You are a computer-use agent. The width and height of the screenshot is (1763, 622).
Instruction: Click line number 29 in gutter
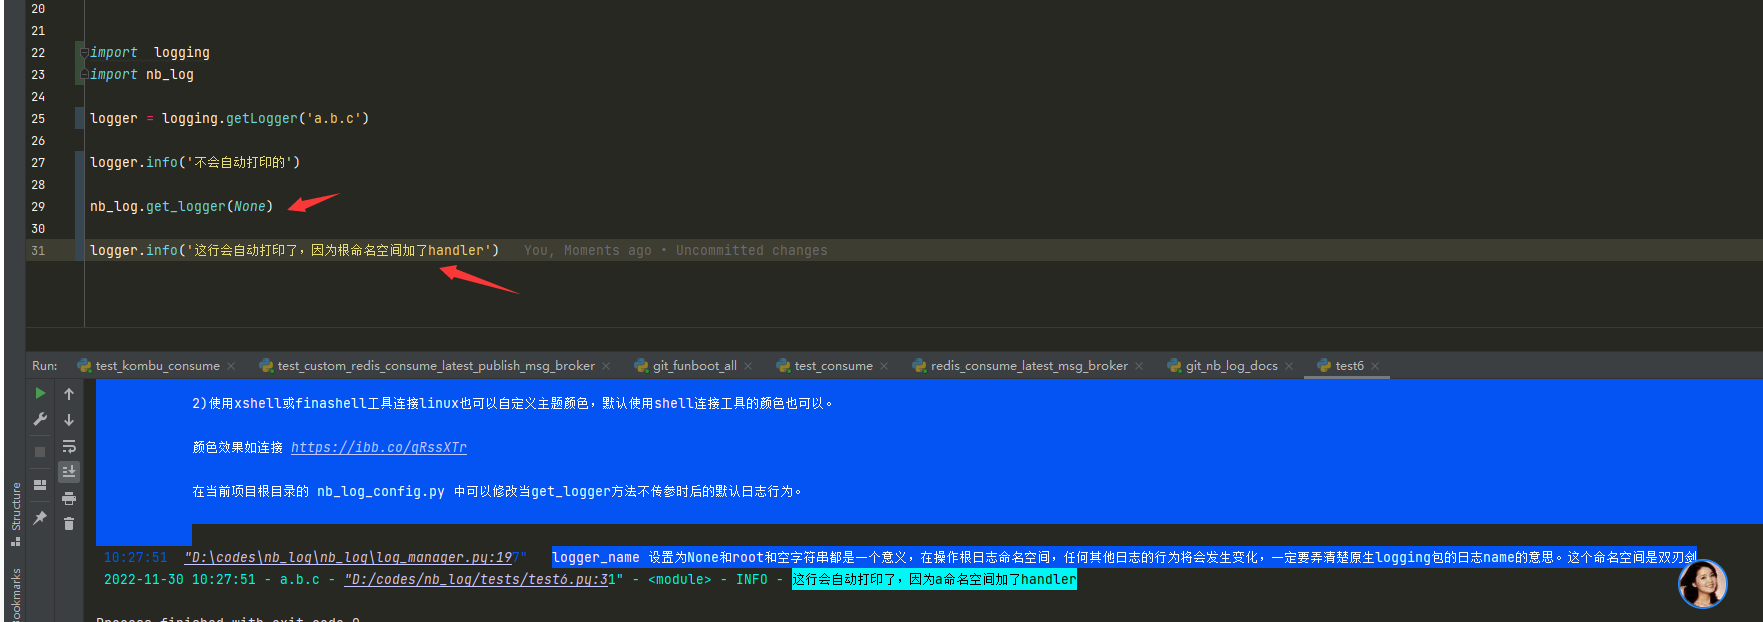point(38,206)
